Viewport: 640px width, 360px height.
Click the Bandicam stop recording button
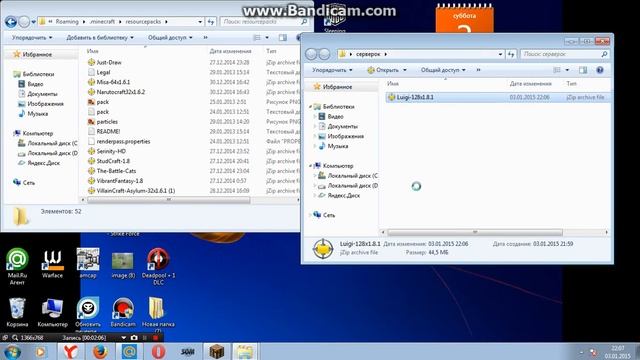click(156, 338)
